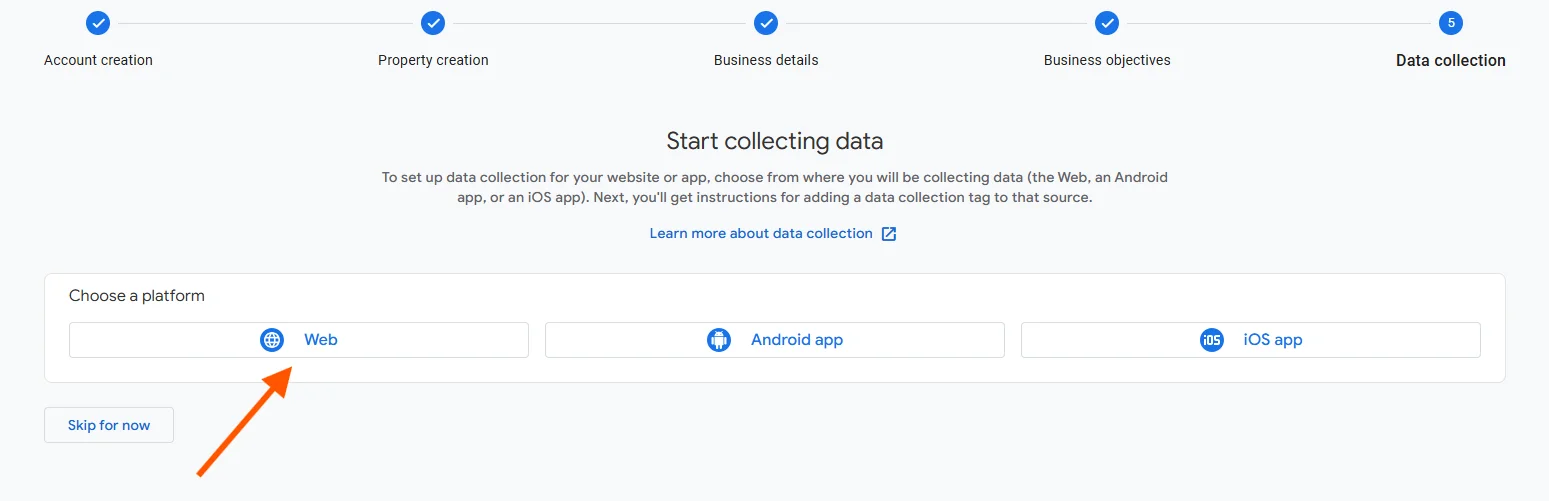Click the Business objectives step checkmark
This screenshot has width=1549, height=501.
coord(1107,23)
